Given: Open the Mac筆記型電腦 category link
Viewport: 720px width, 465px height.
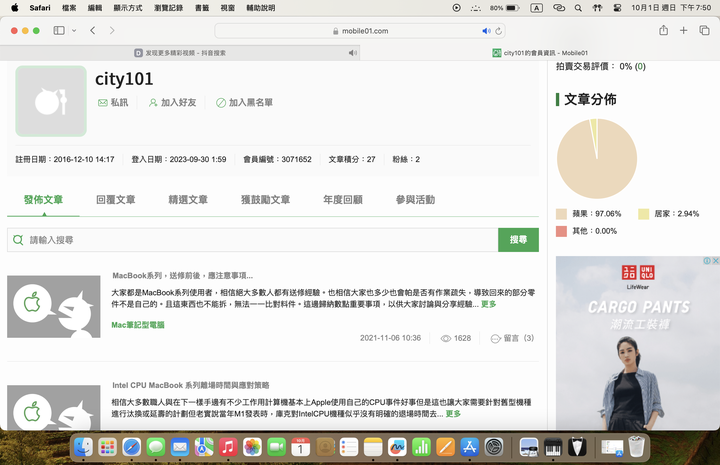Looking at the screenshot, I should click(138, 325).
